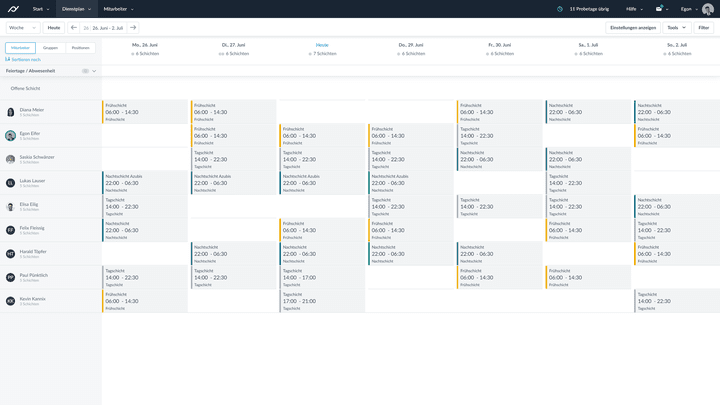Click Lukas Lauser's initials avatar
Screen dimensions: 720x405
coord(11,183)
